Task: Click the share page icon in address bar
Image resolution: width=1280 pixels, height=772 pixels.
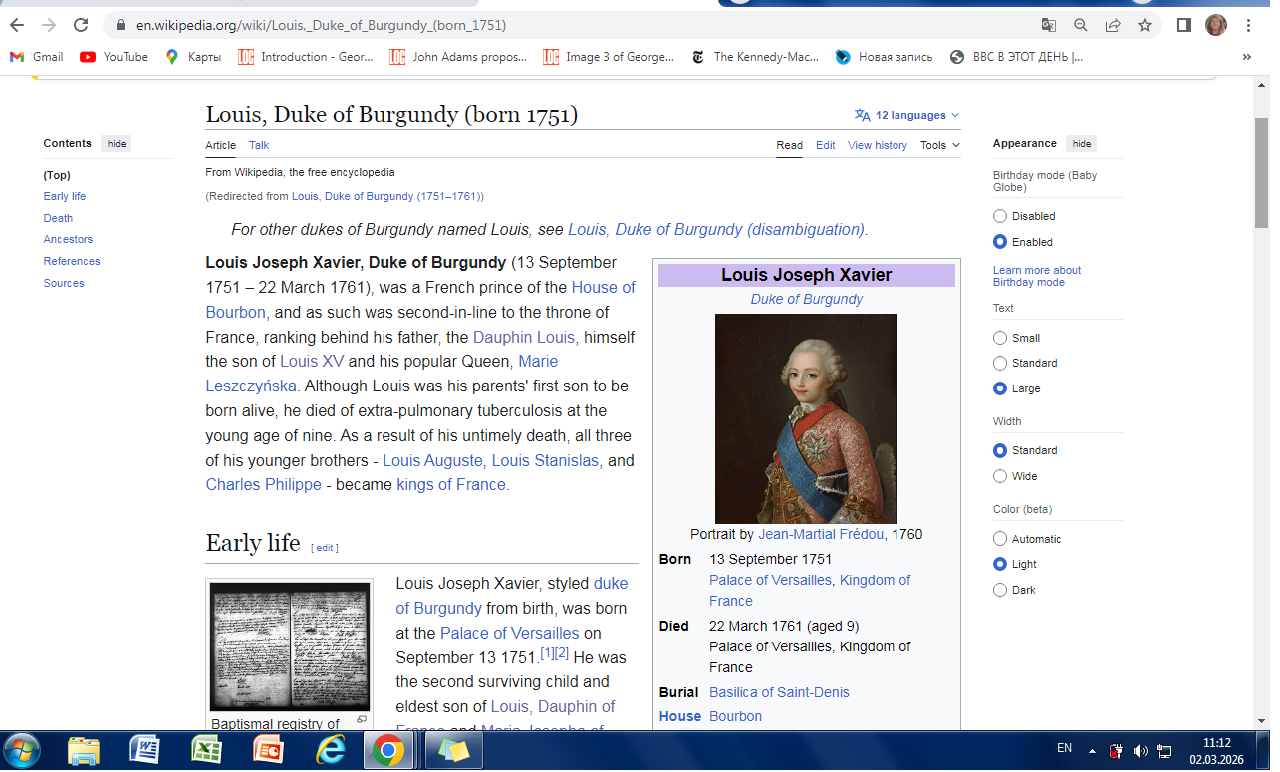Action: [x=1113, y=25]
